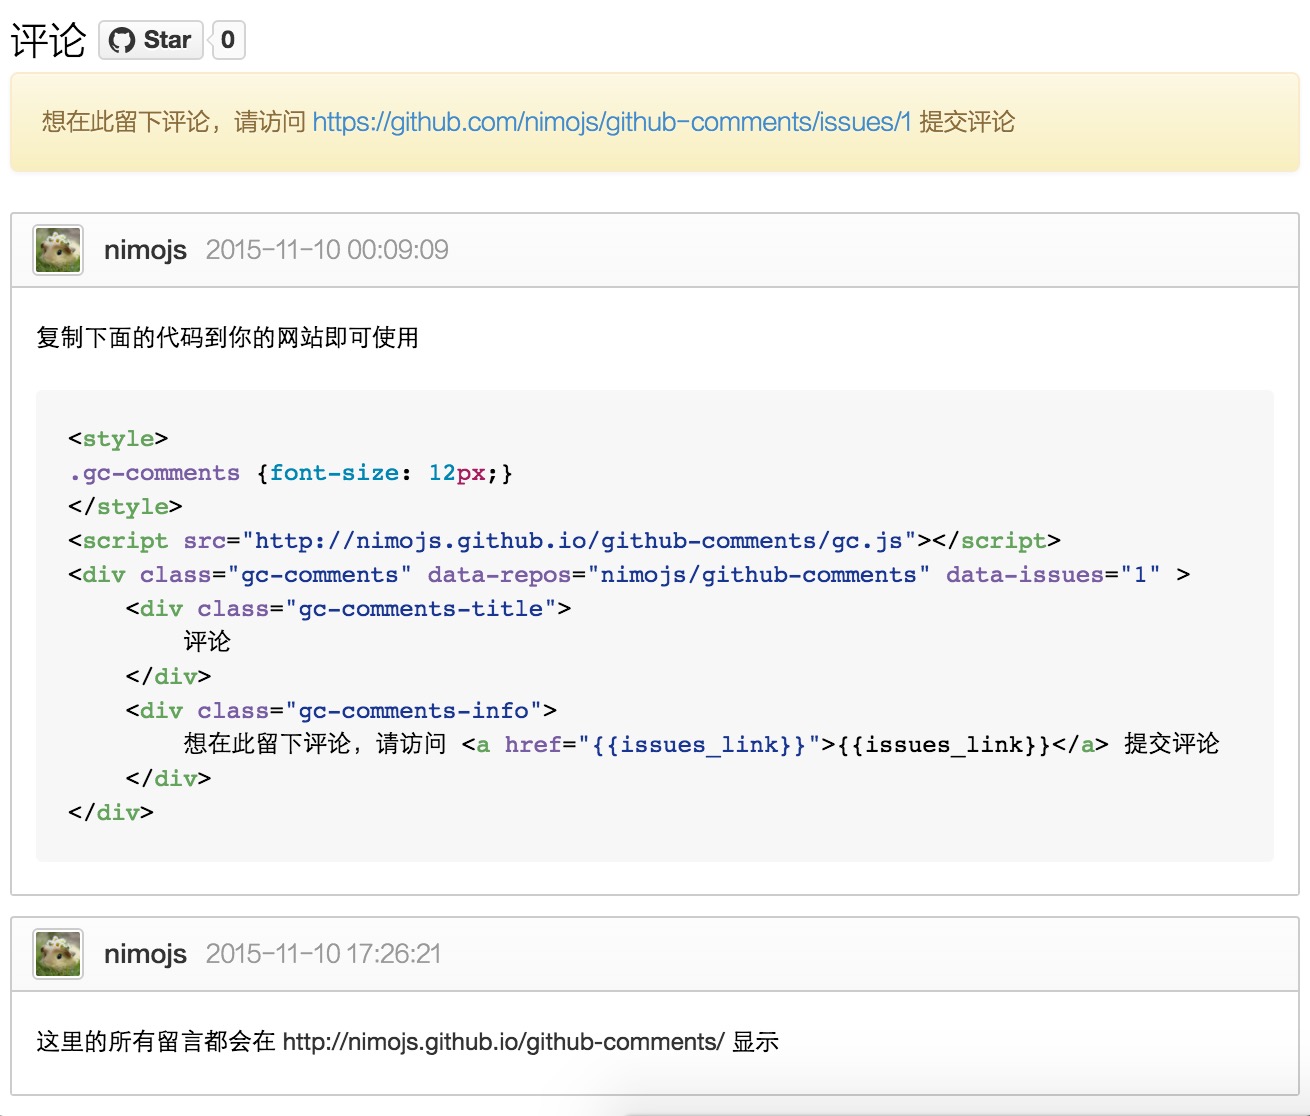Image resolution: width=1310 pixels, height=1116 pixels.
Task: Click the href {{issues_link}} value in code
Action: [x=698, y=745]
